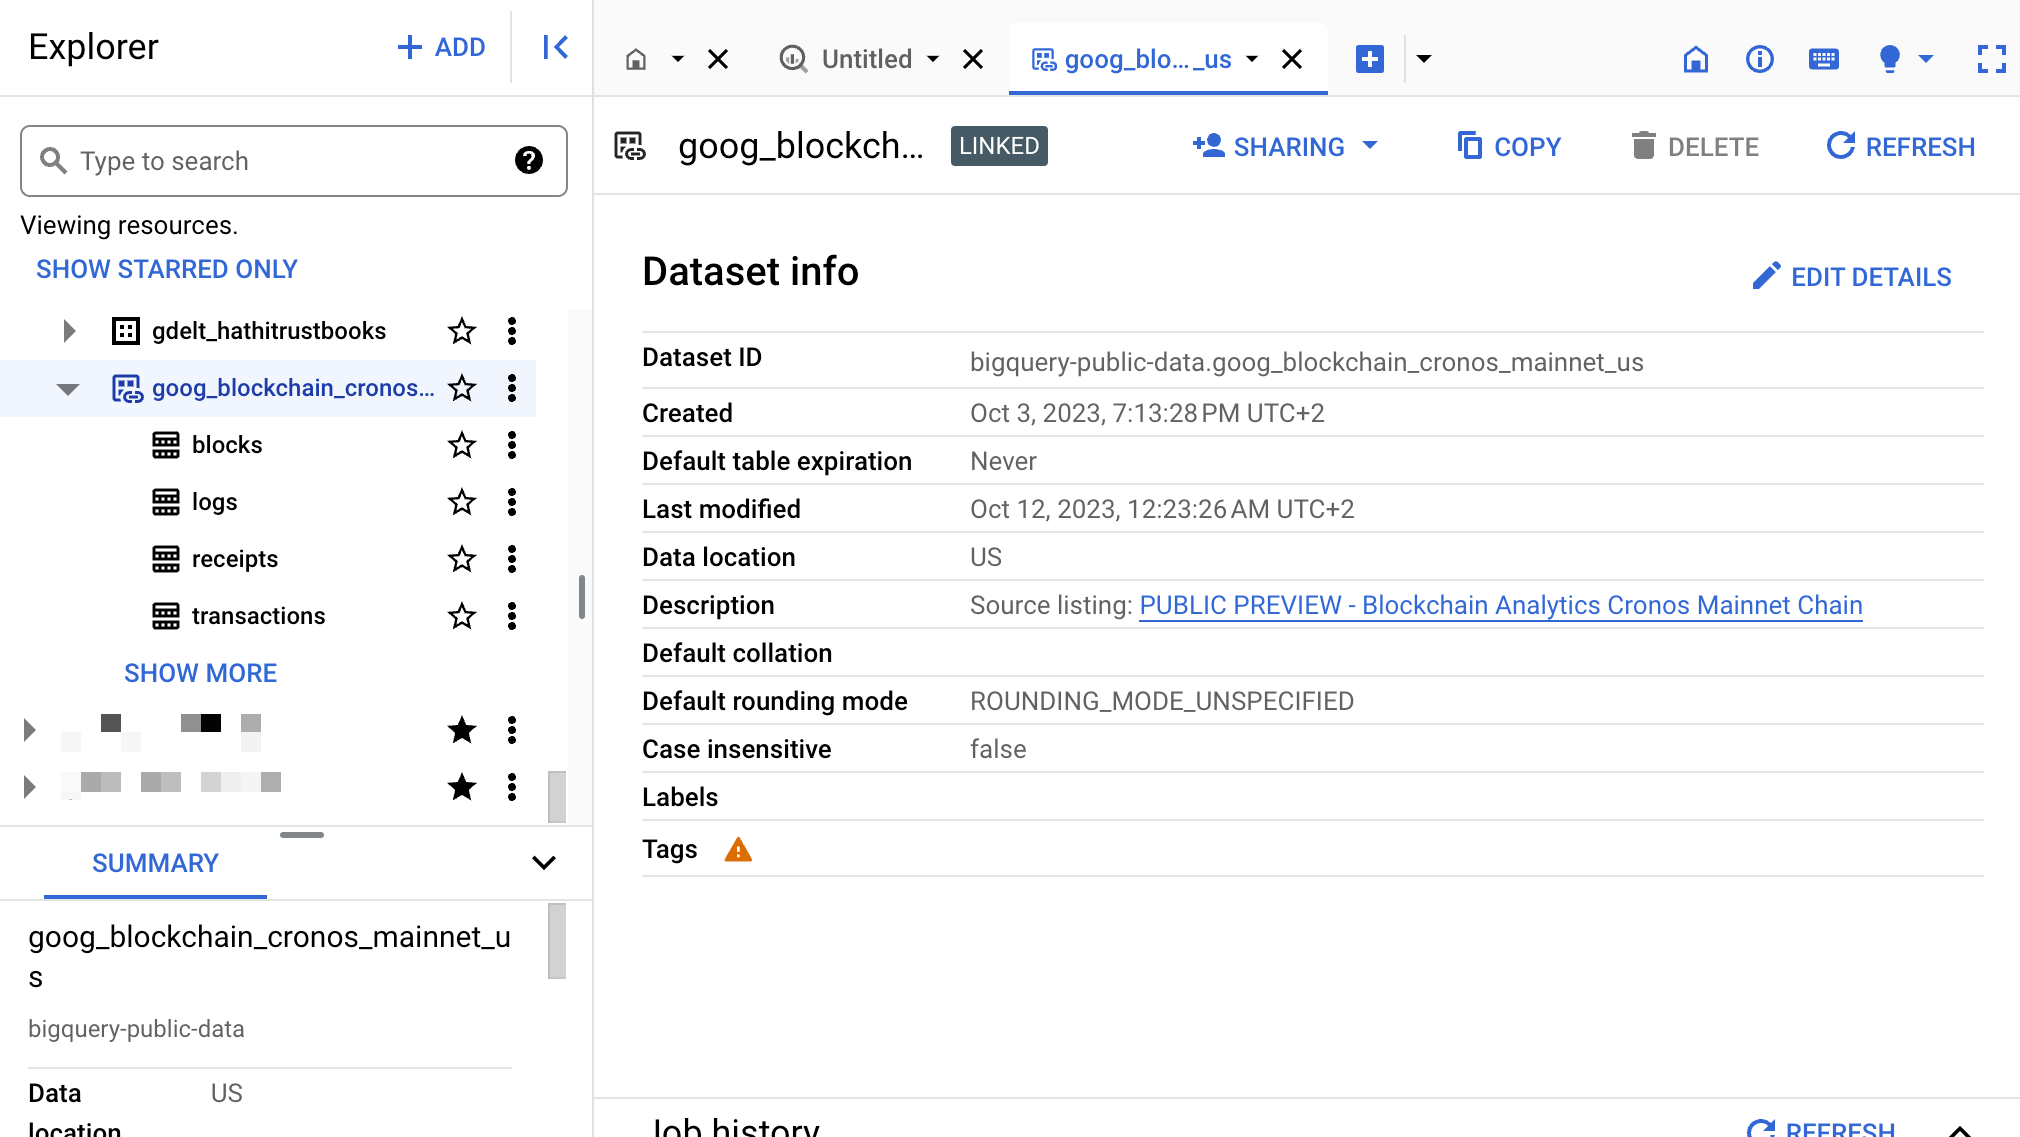Open the actions menu for blocks table
Image resolution: width=2020 pixels, height=1137 pixels.
point(512,445)
